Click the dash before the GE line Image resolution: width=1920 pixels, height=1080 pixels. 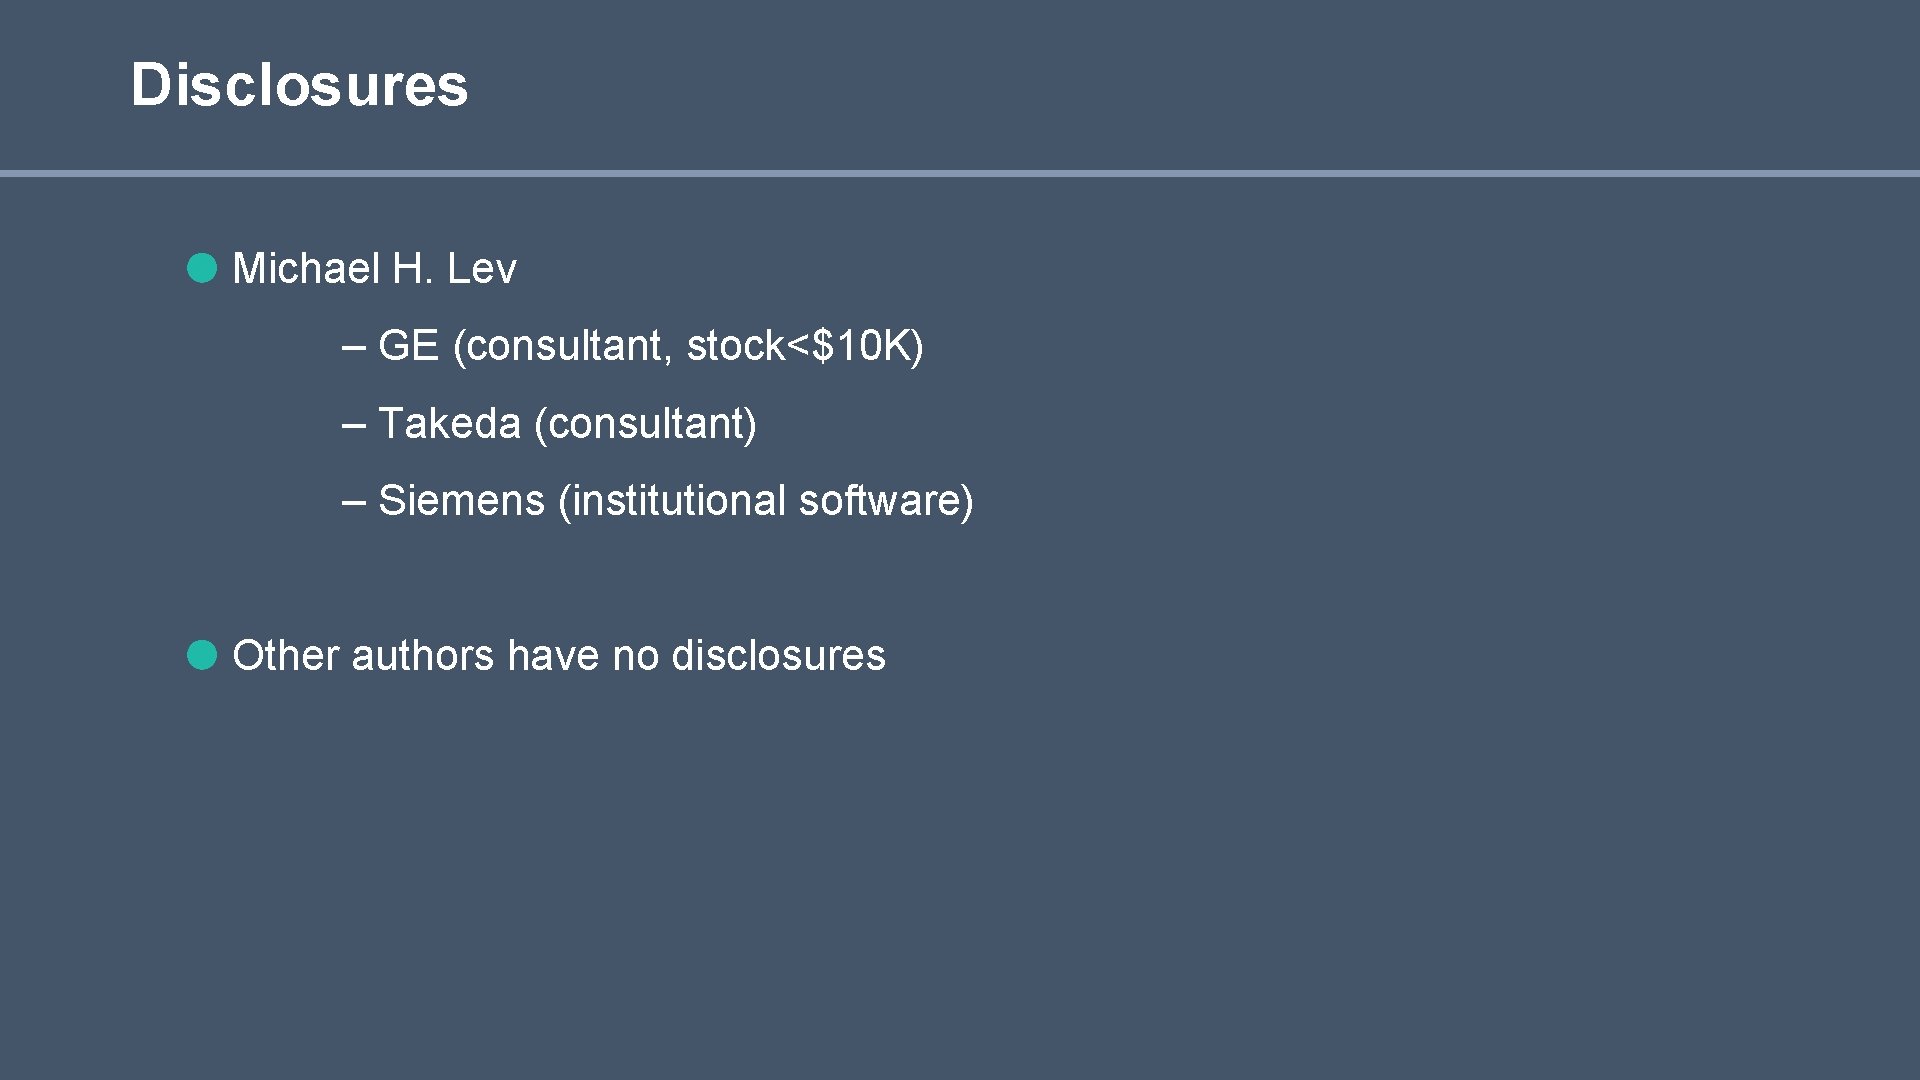pos(353,347)
